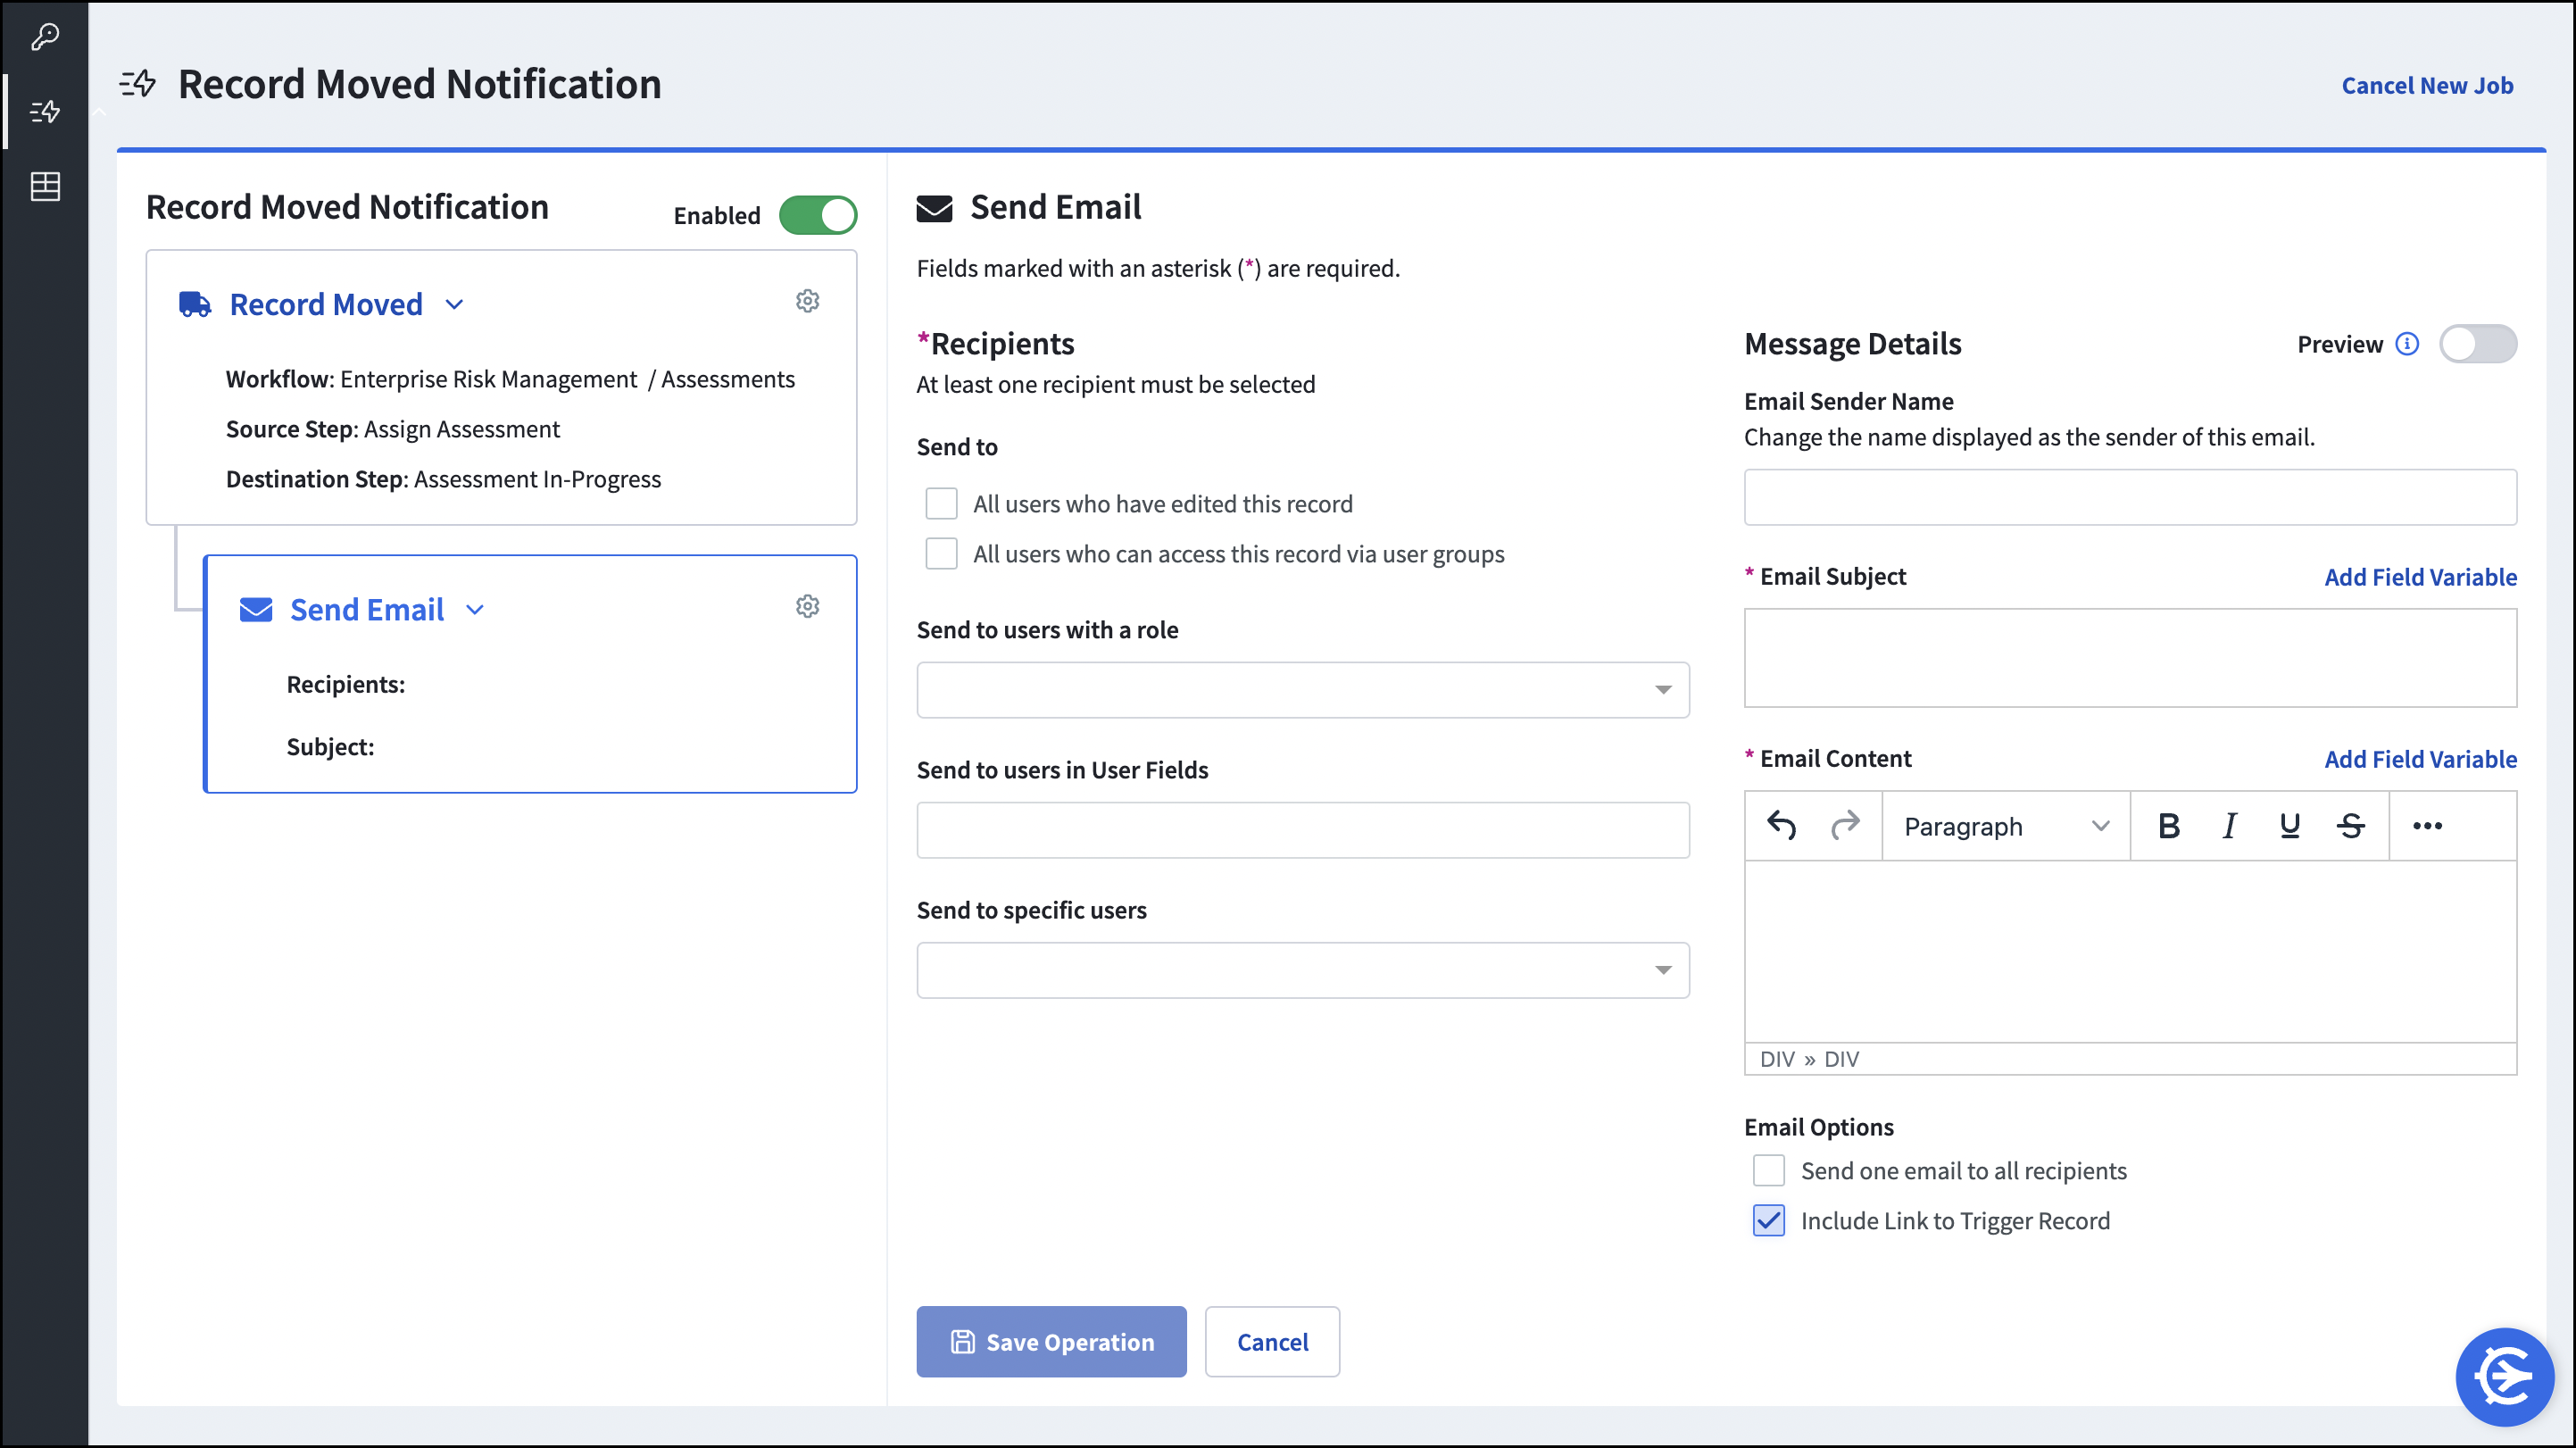The width and height of the screenshot is (2576, 1448).
Task: Open Record Moved gear settings
Action: point(807,301)
